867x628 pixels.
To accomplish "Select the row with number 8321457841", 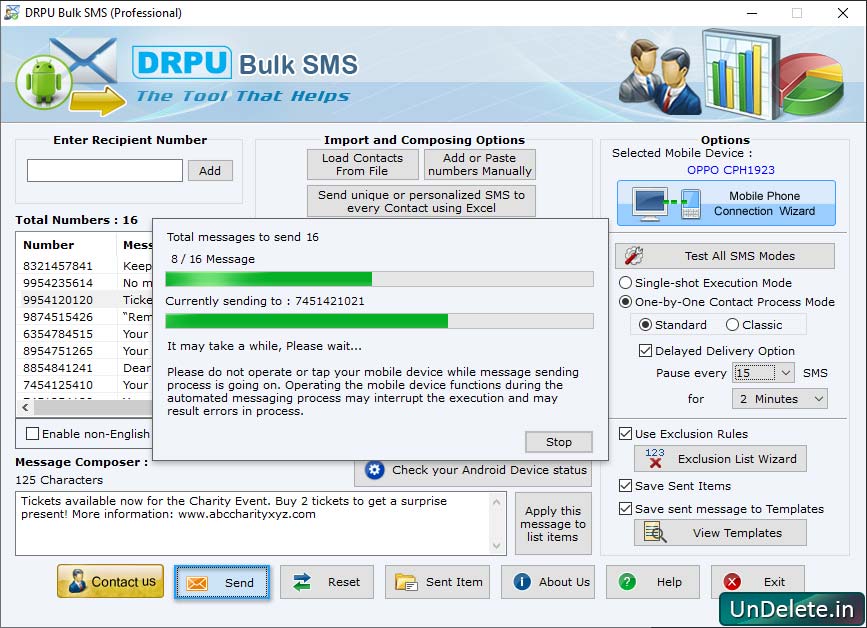I will (x=85, y=266).
